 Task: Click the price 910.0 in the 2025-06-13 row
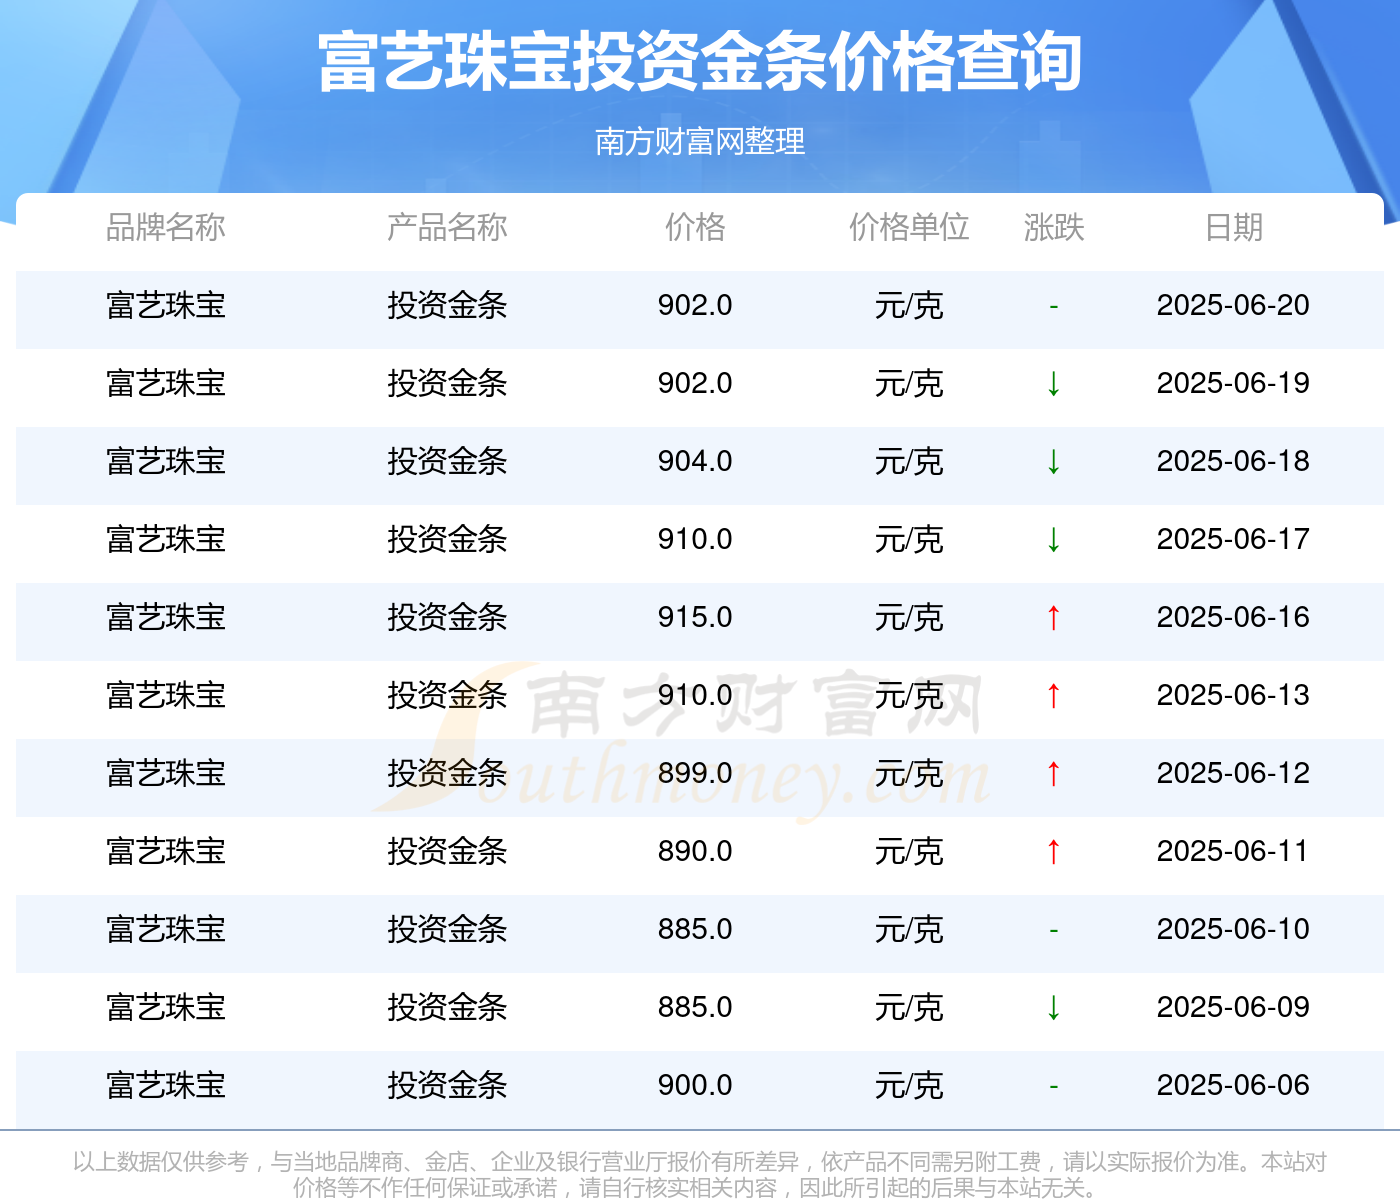click(x=695, y=695)
